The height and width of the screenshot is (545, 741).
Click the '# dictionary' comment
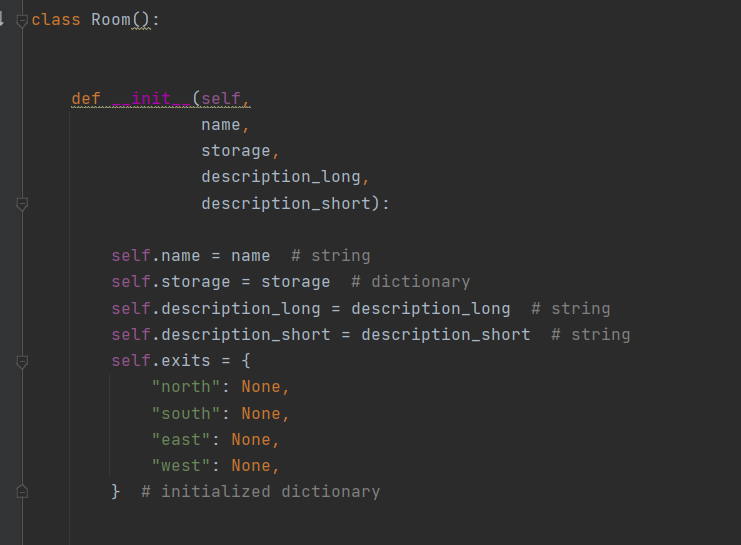pos(411,282)
